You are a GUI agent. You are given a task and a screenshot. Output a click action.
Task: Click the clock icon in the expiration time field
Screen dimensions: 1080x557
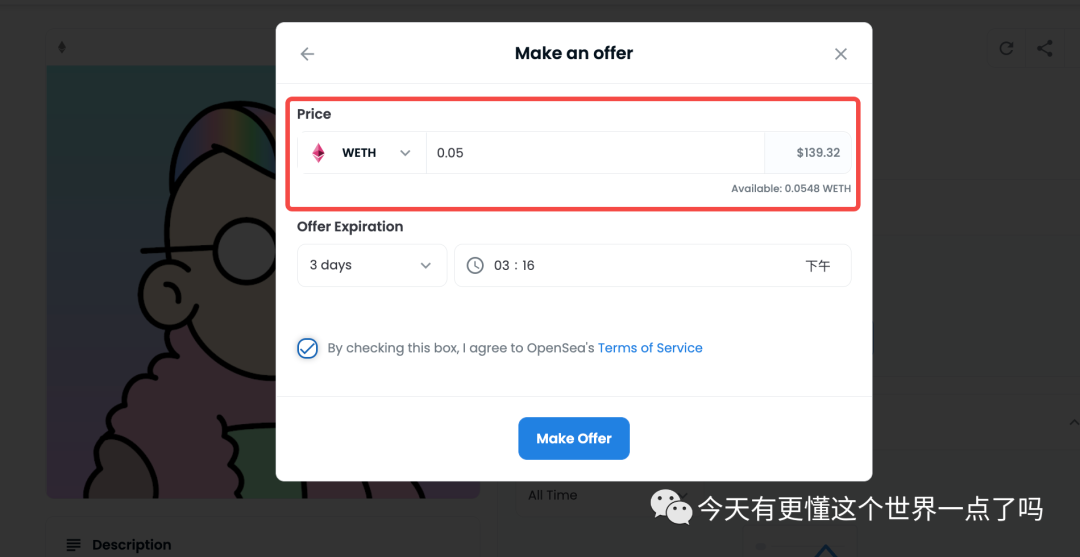pyautogui.click(x=475, y=265)
